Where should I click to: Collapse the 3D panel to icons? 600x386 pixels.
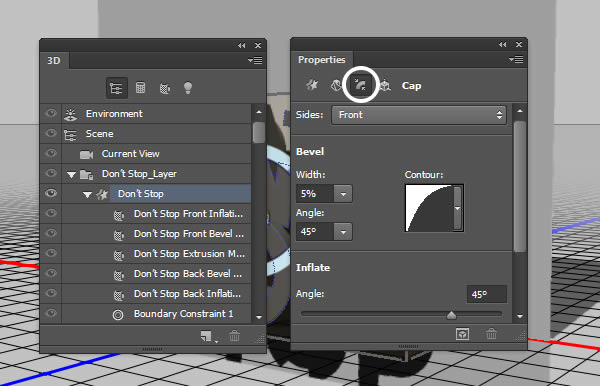241,46
